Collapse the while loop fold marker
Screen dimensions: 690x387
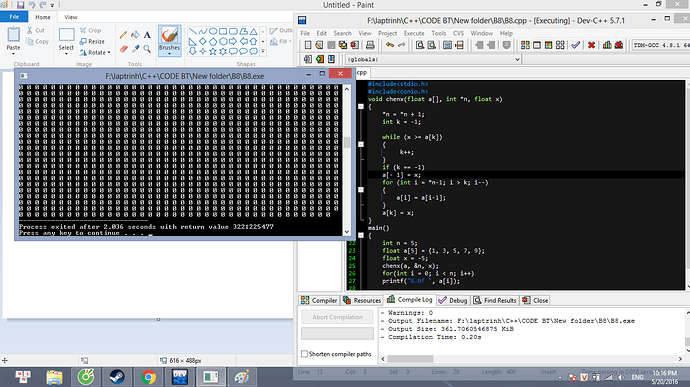click(361, 144)
